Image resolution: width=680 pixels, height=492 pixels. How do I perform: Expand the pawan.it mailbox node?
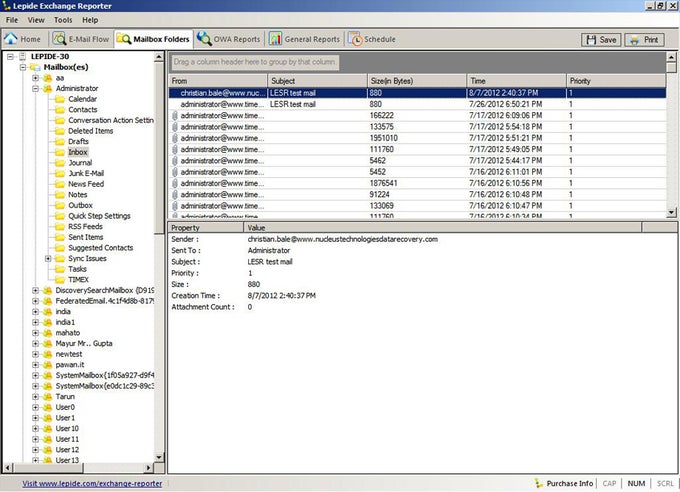[x=36, y=365]
